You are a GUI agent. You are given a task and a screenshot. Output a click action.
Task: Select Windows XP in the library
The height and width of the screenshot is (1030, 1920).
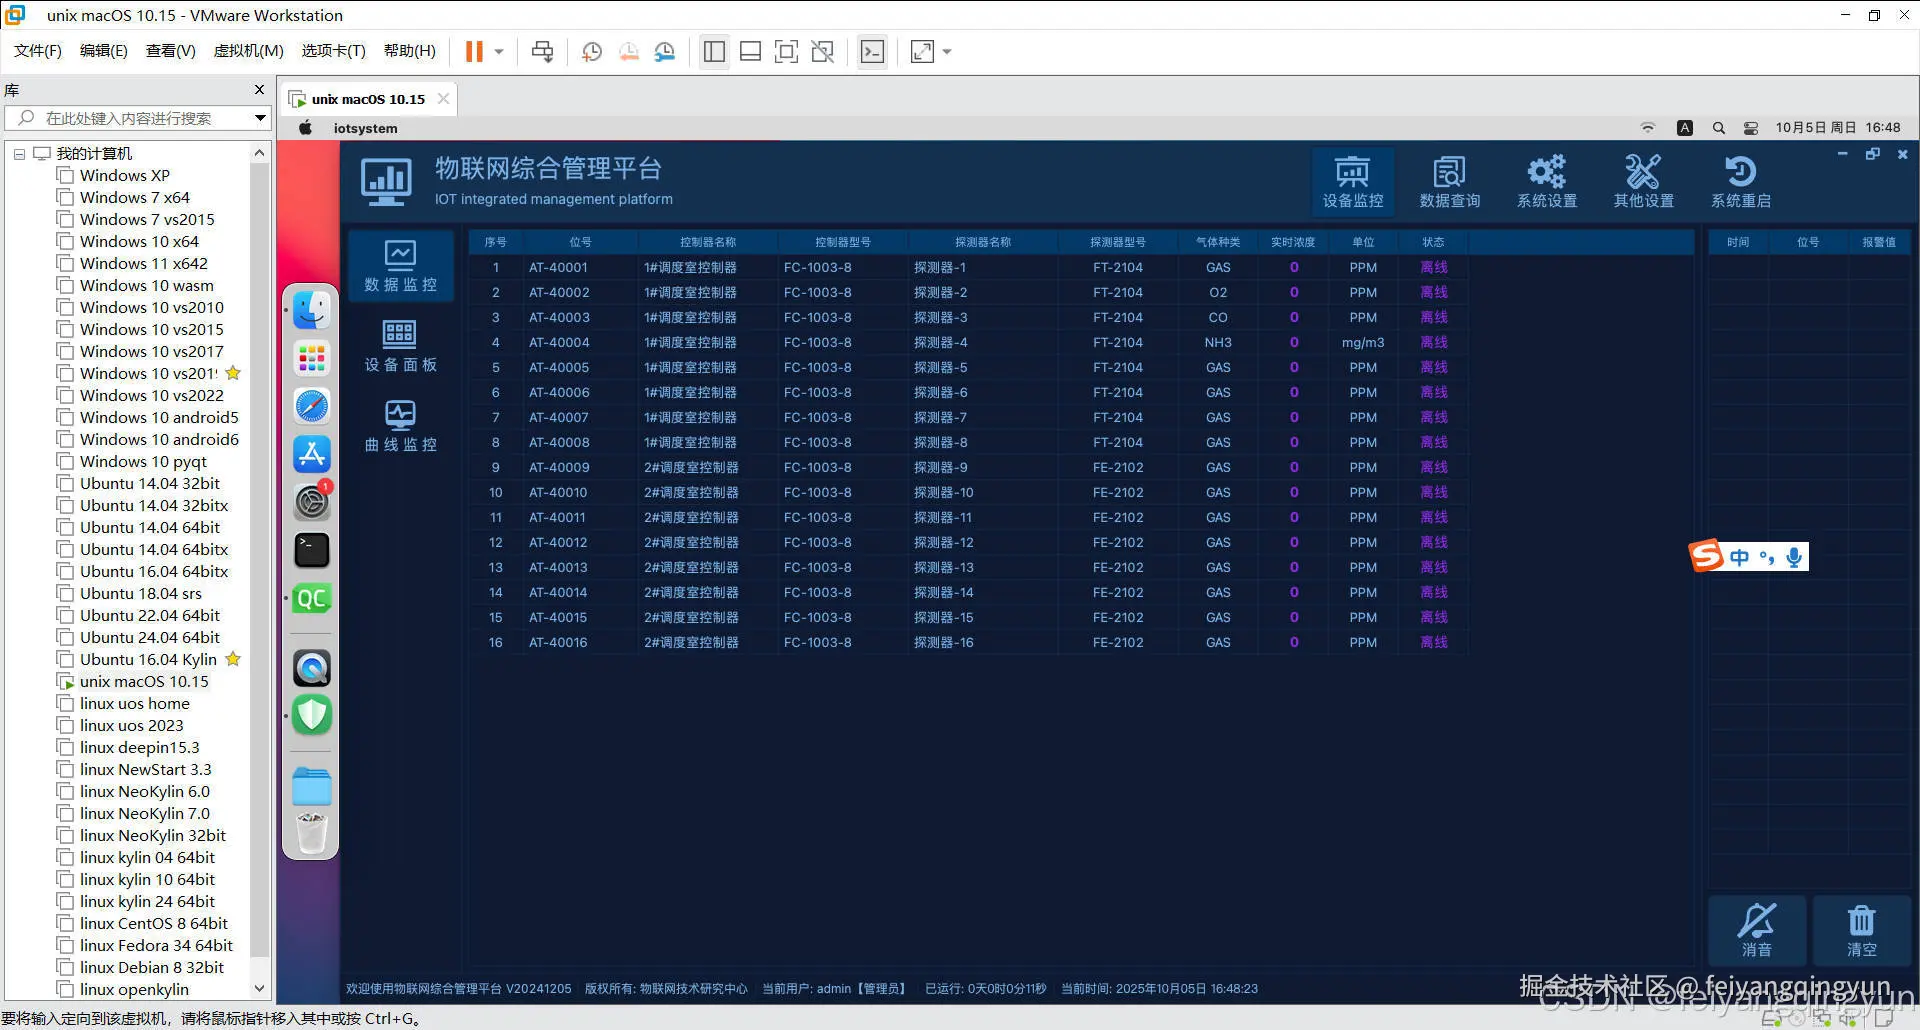tap(125, 175)
